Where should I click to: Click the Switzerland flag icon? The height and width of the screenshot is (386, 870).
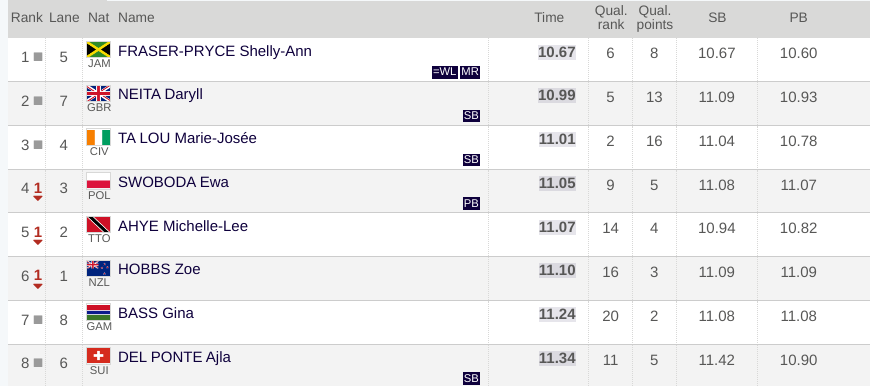pos(99,355)
